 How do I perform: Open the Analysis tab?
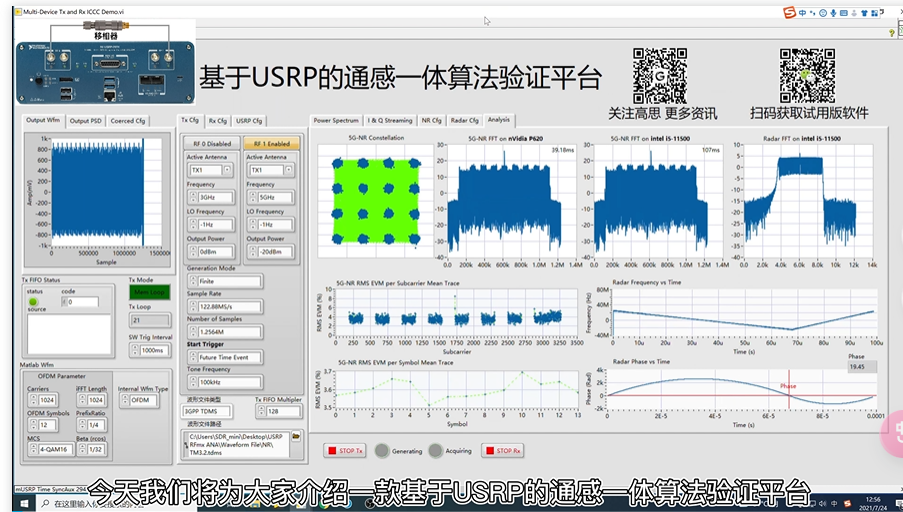click(x=499, y=120)
